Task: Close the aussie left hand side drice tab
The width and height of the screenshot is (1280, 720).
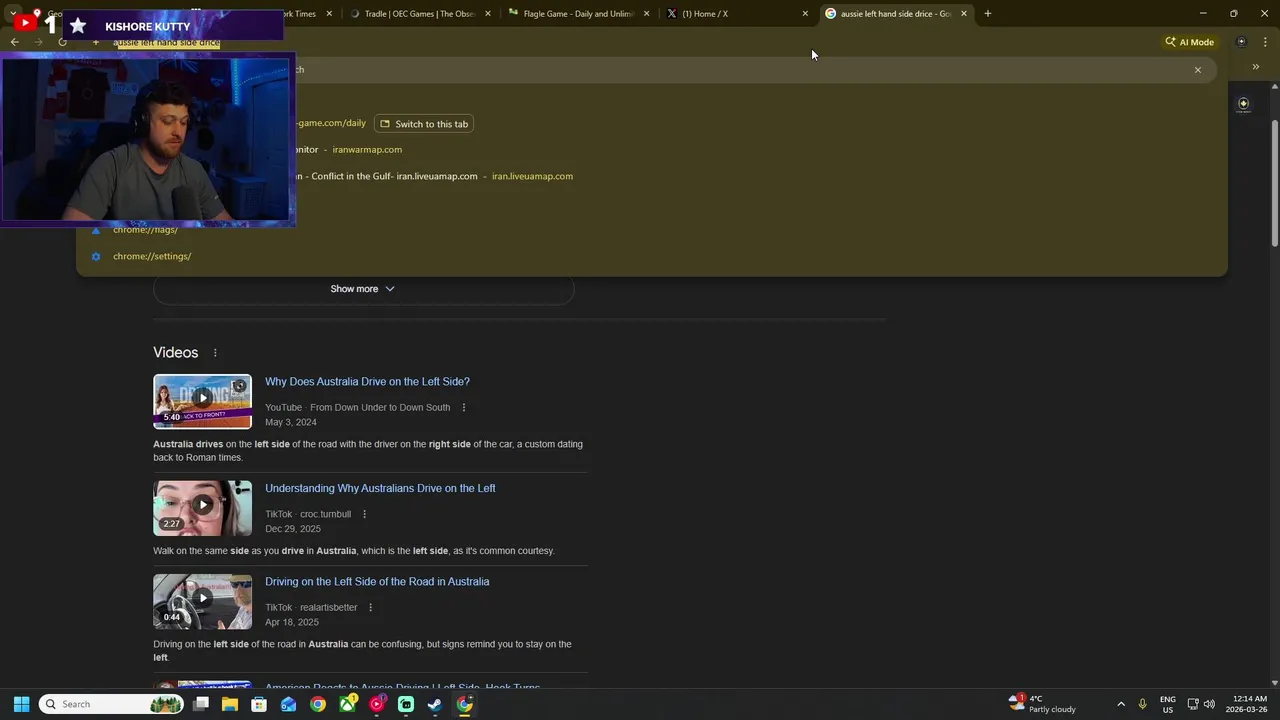Action: [x=964, y=14]
